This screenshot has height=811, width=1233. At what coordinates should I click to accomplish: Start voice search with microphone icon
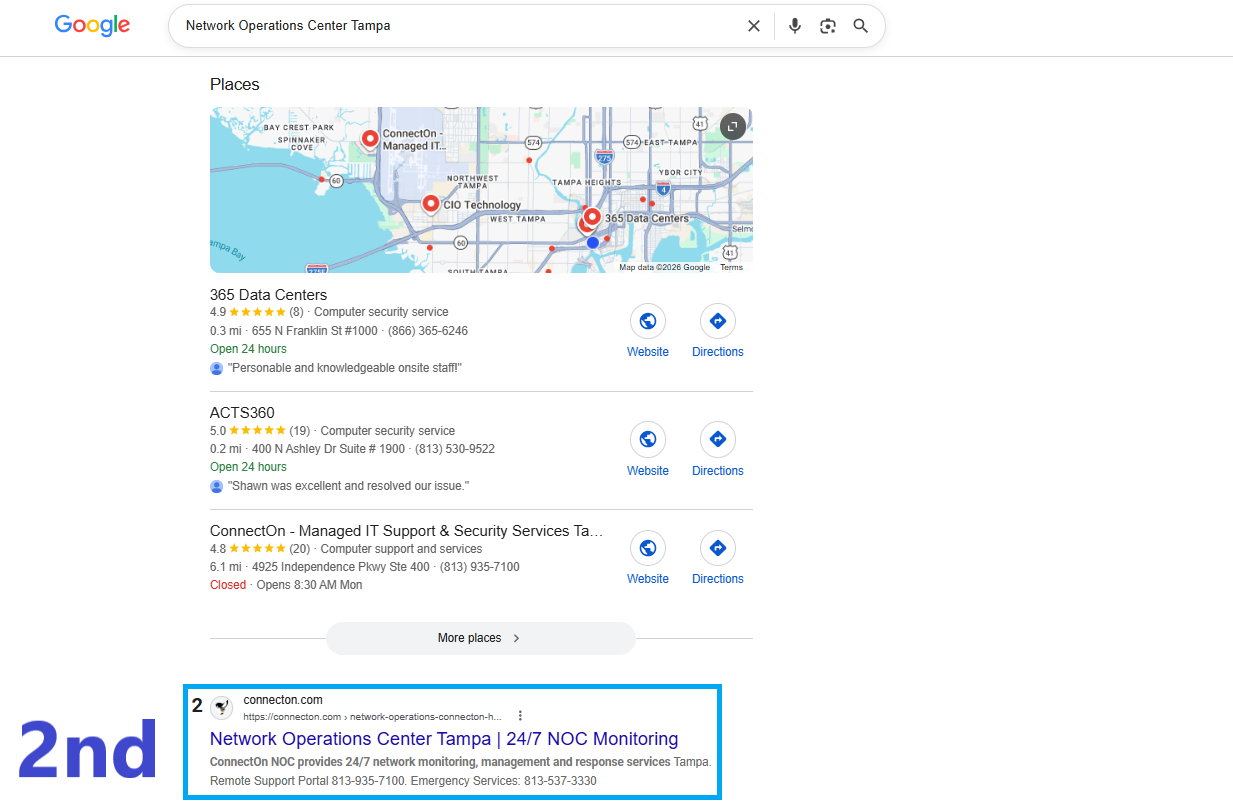(x=795, y=26)
